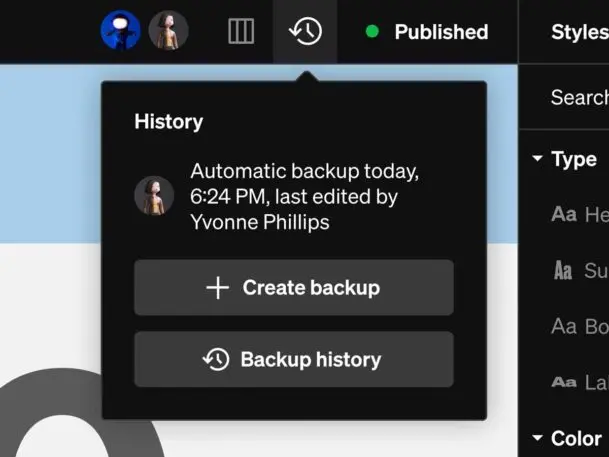Select the "Aa Su" text style
609x457 pixels.
pyautogui.click(x=580, y=270)
